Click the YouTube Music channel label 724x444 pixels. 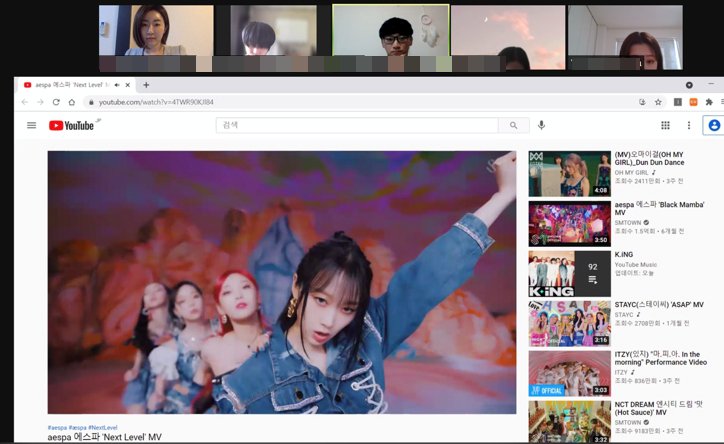635,264
